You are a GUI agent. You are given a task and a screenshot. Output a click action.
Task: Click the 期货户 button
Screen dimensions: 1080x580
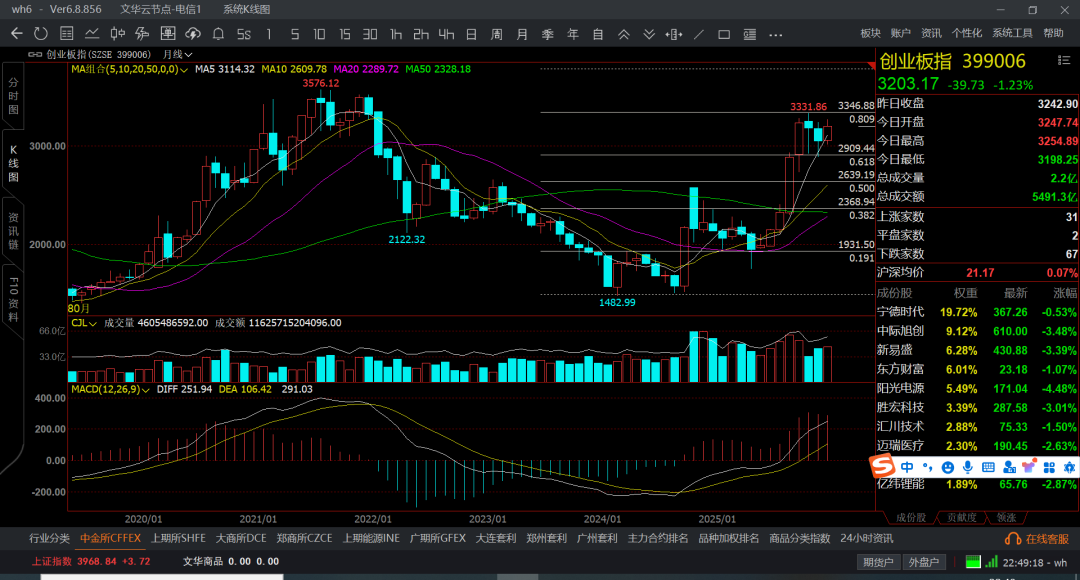pyautogui.click(x=878, y=562)
